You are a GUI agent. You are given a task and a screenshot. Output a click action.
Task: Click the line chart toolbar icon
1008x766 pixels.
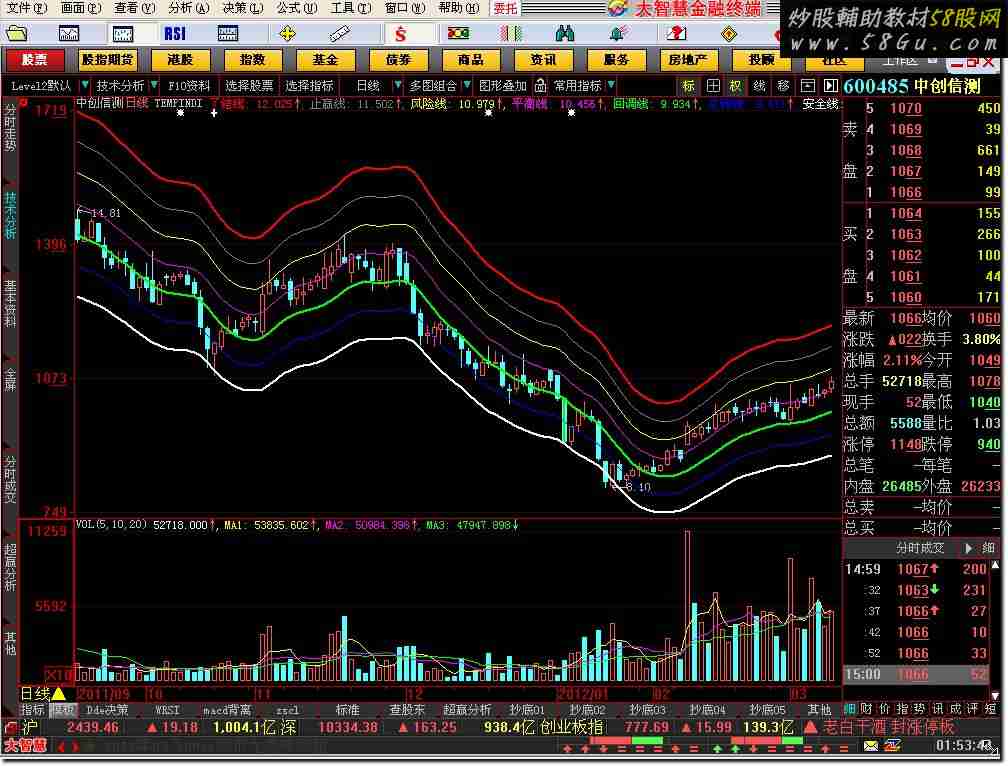(x=69, y=33)
